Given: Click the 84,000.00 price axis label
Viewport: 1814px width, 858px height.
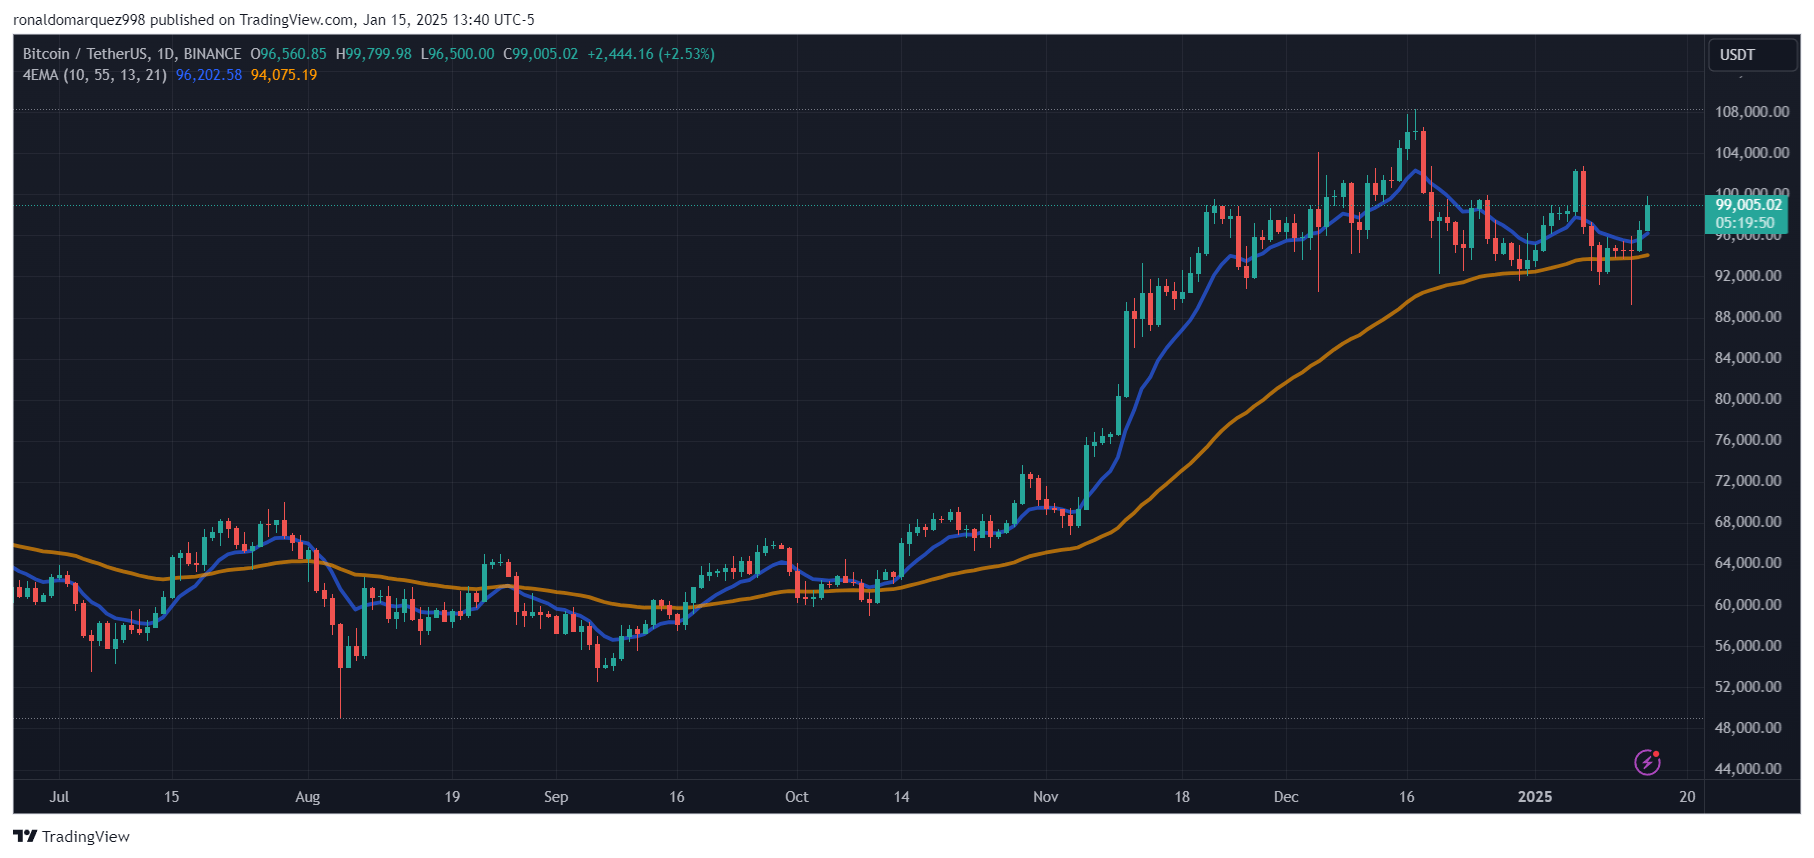Looking at the screenshot, I should (1748, 358).
